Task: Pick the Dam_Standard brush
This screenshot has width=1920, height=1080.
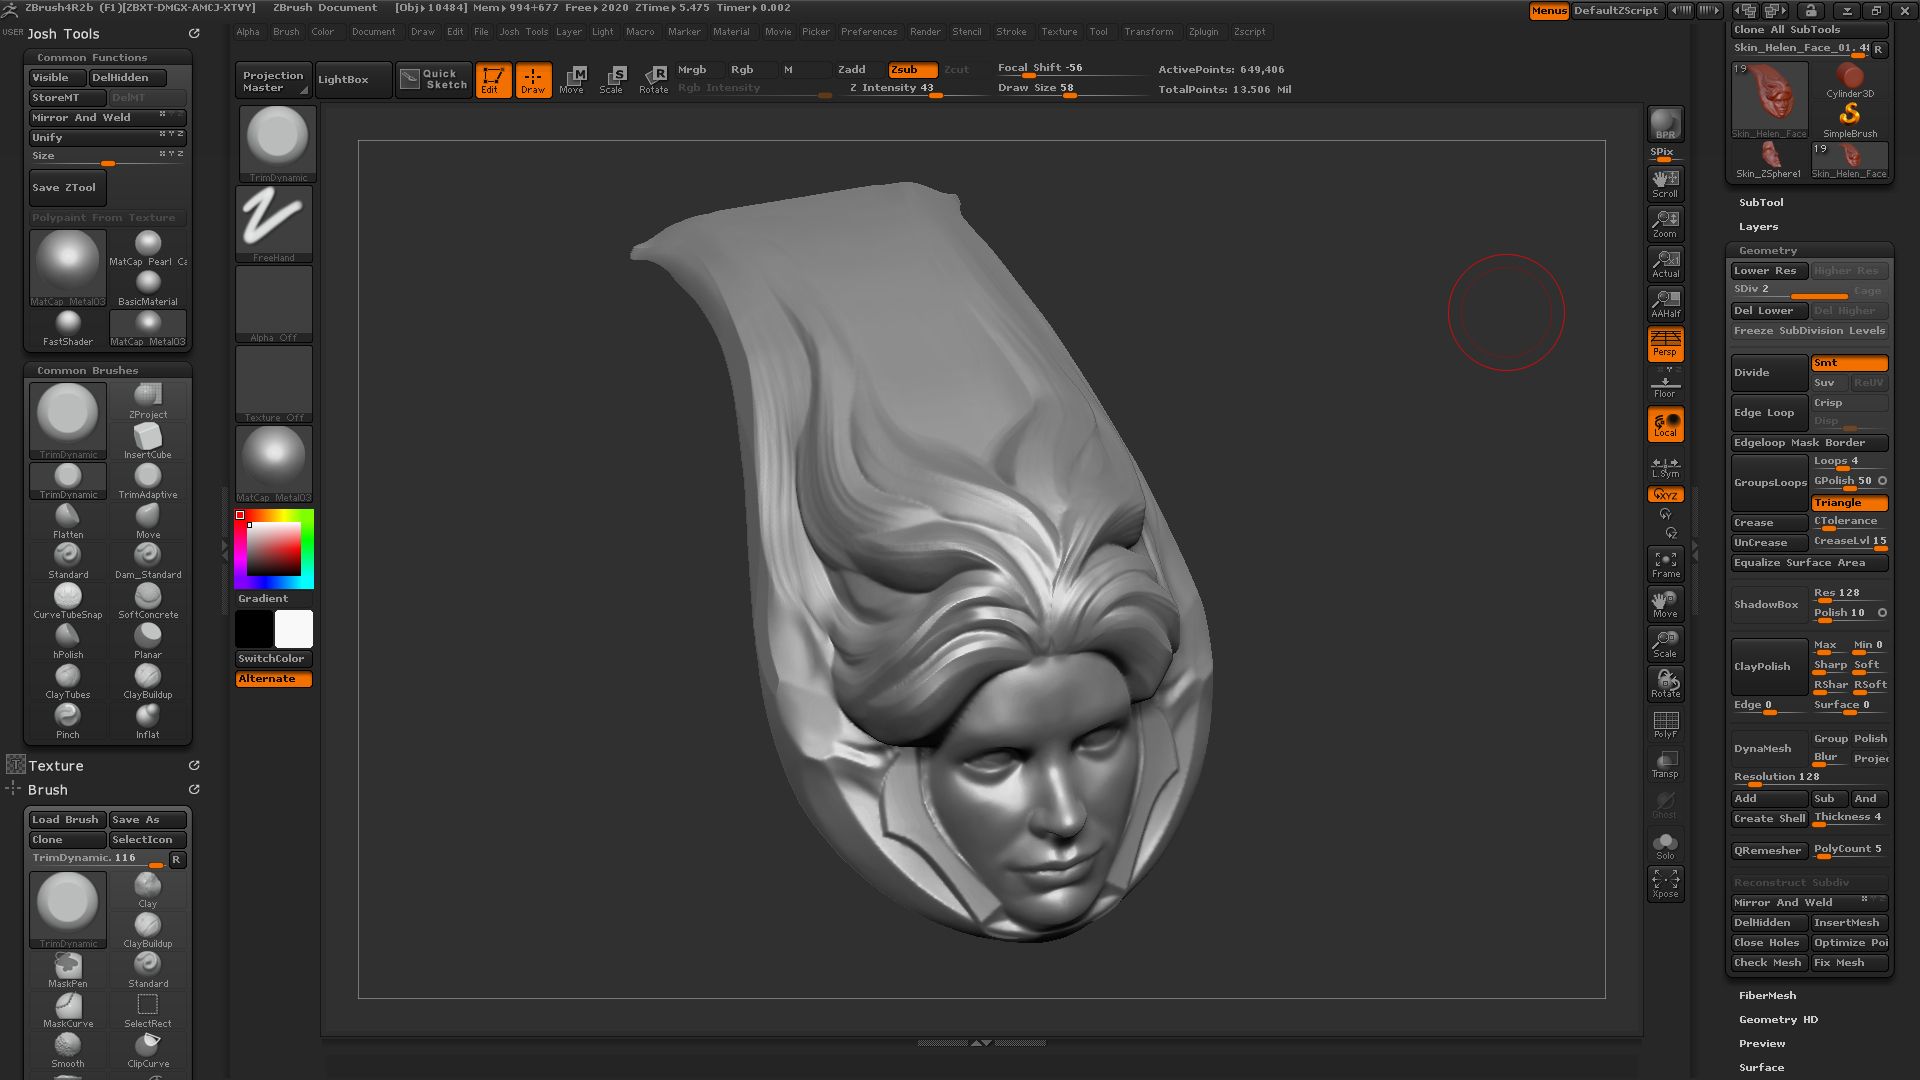Action: pos(148,561)
